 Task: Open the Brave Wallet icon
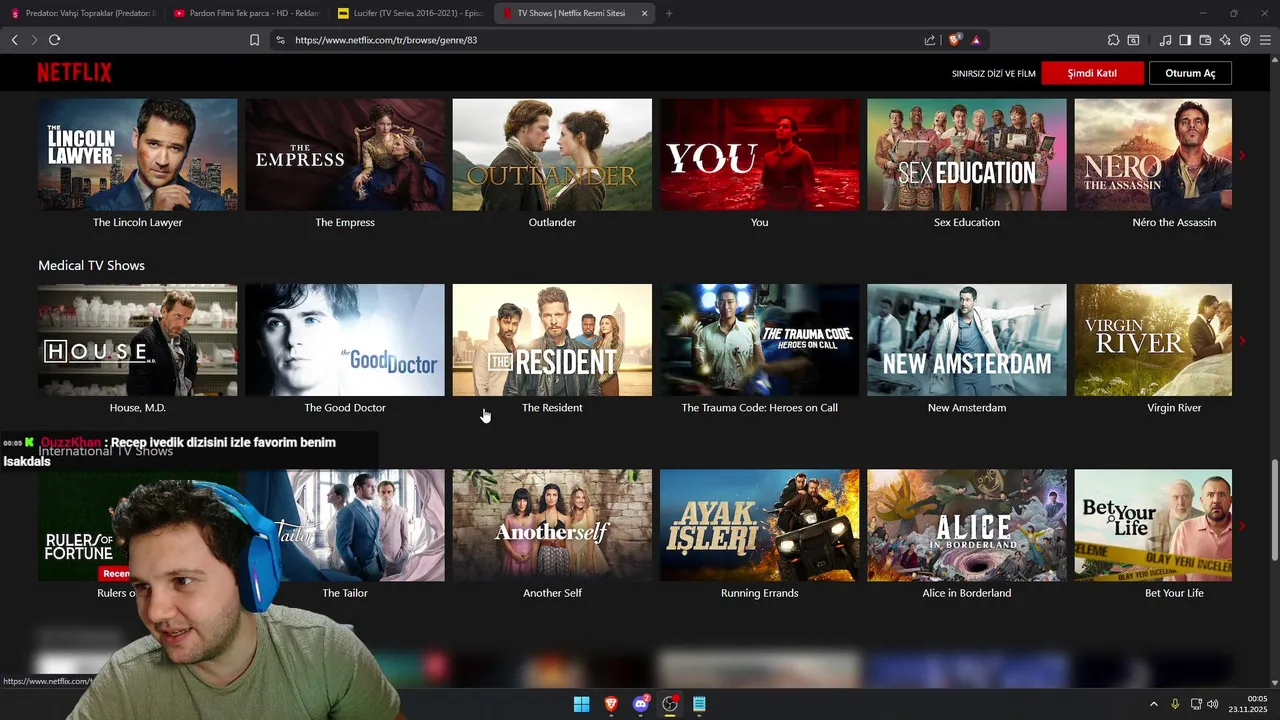[1205, 40]
